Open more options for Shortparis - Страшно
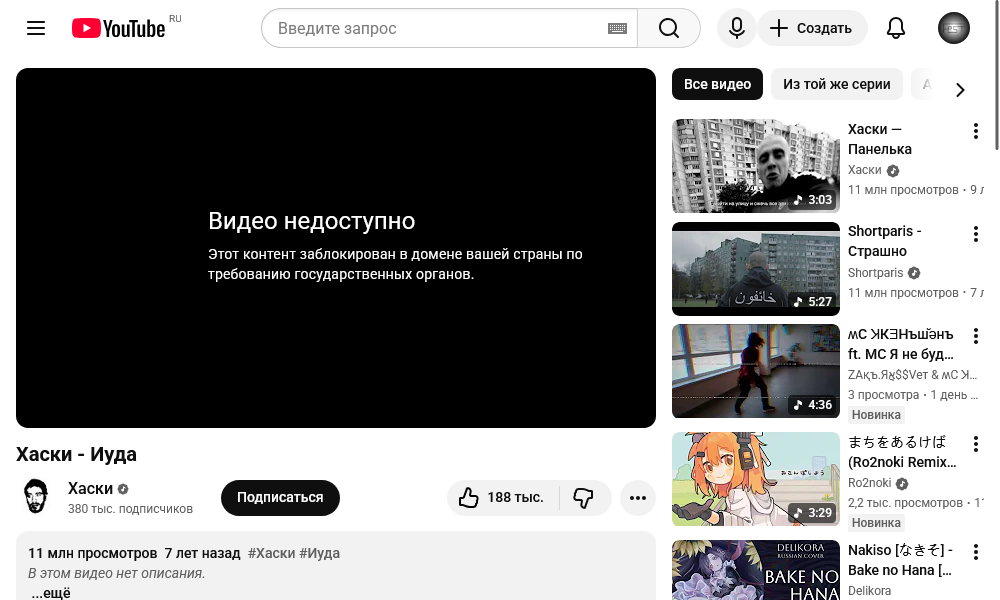 [975, 234]
